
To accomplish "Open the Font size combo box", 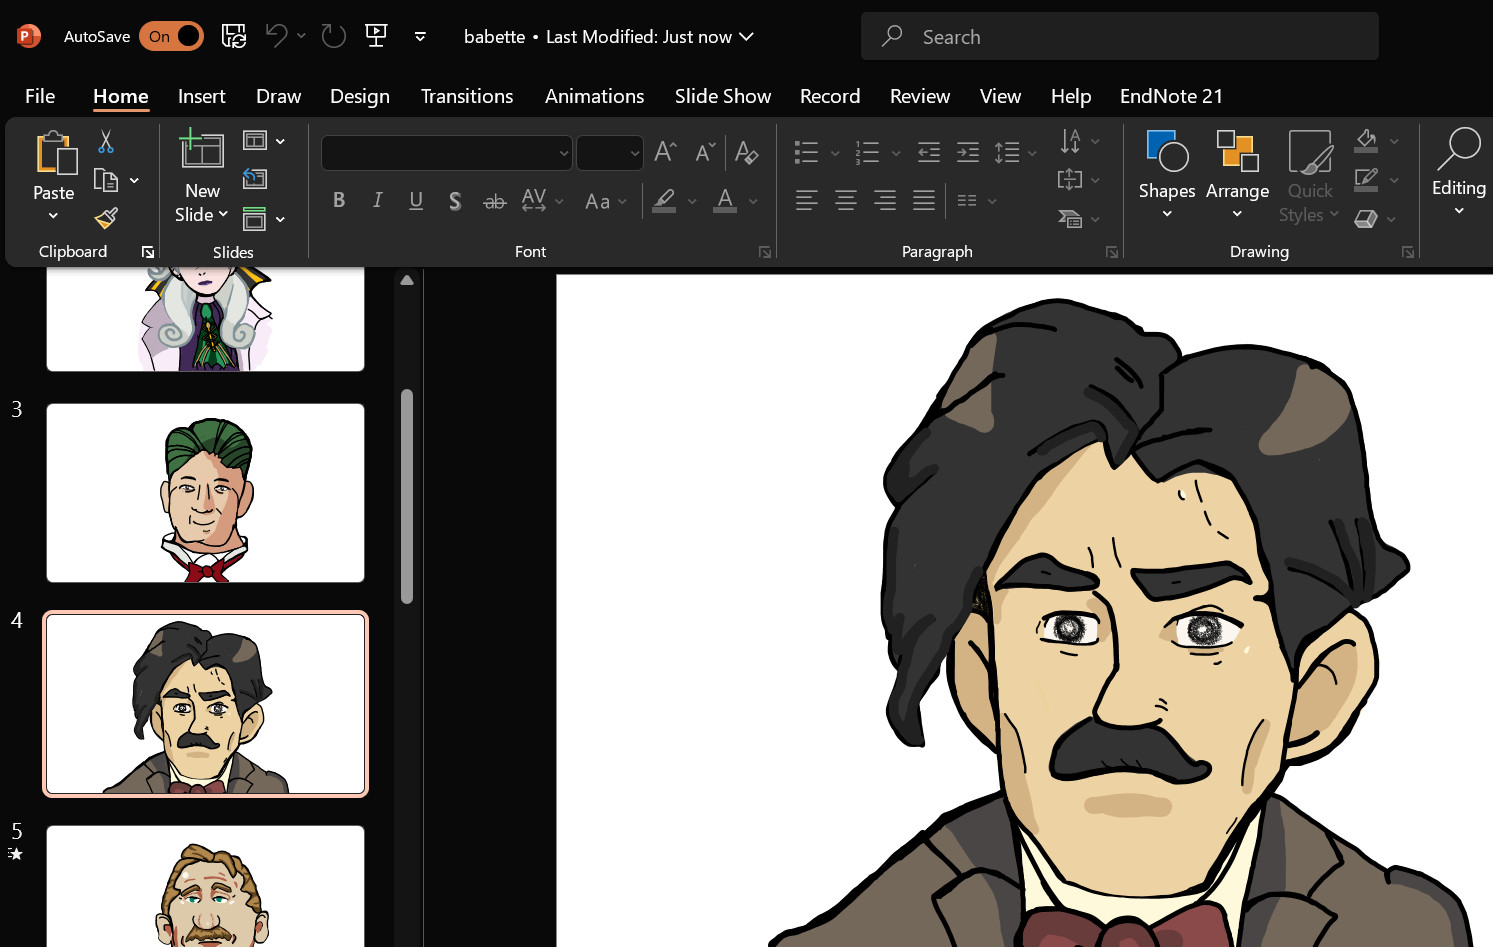I will pyautogui.click(x=610, y=153).
